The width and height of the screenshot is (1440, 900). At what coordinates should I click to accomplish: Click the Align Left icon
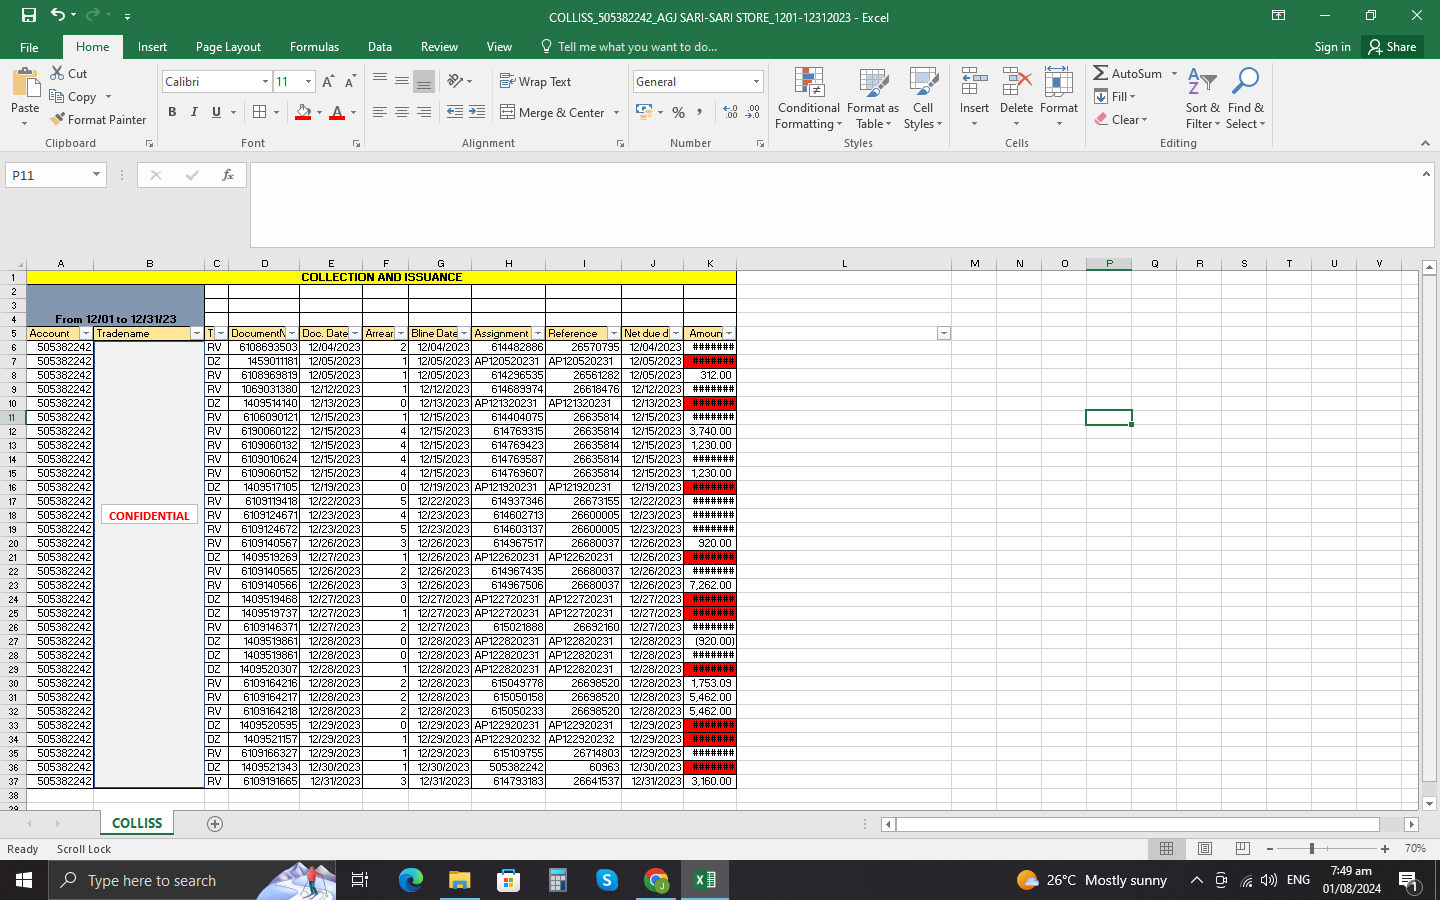coord(380,112)
